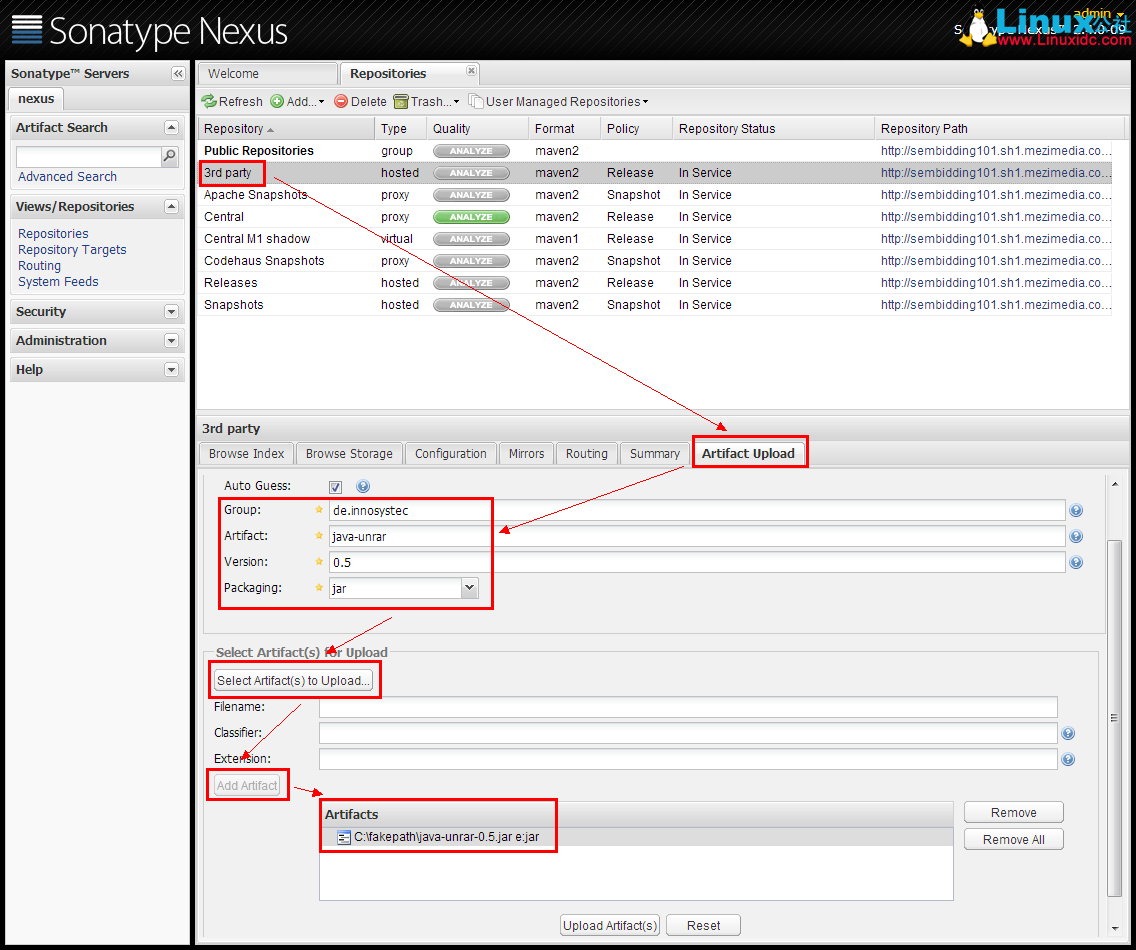Image resolution: width=1136 pixels, height=950 pixels.
Task: Open the Advanced Search link
Action: (x=67, y=177)
